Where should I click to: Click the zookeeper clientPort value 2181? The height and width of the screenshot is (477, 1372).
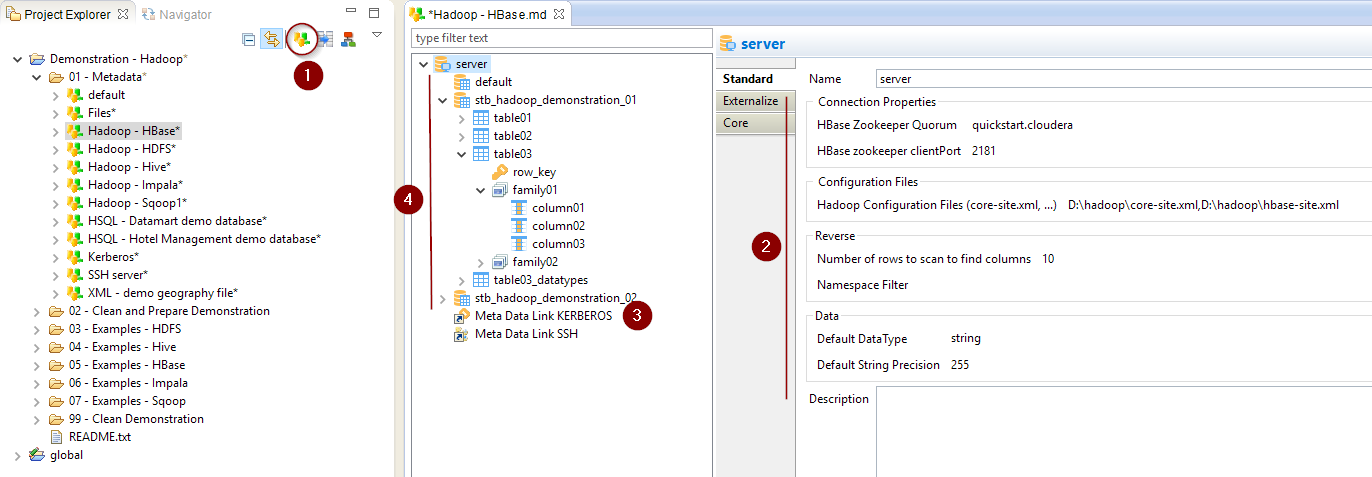pos(984,151)
